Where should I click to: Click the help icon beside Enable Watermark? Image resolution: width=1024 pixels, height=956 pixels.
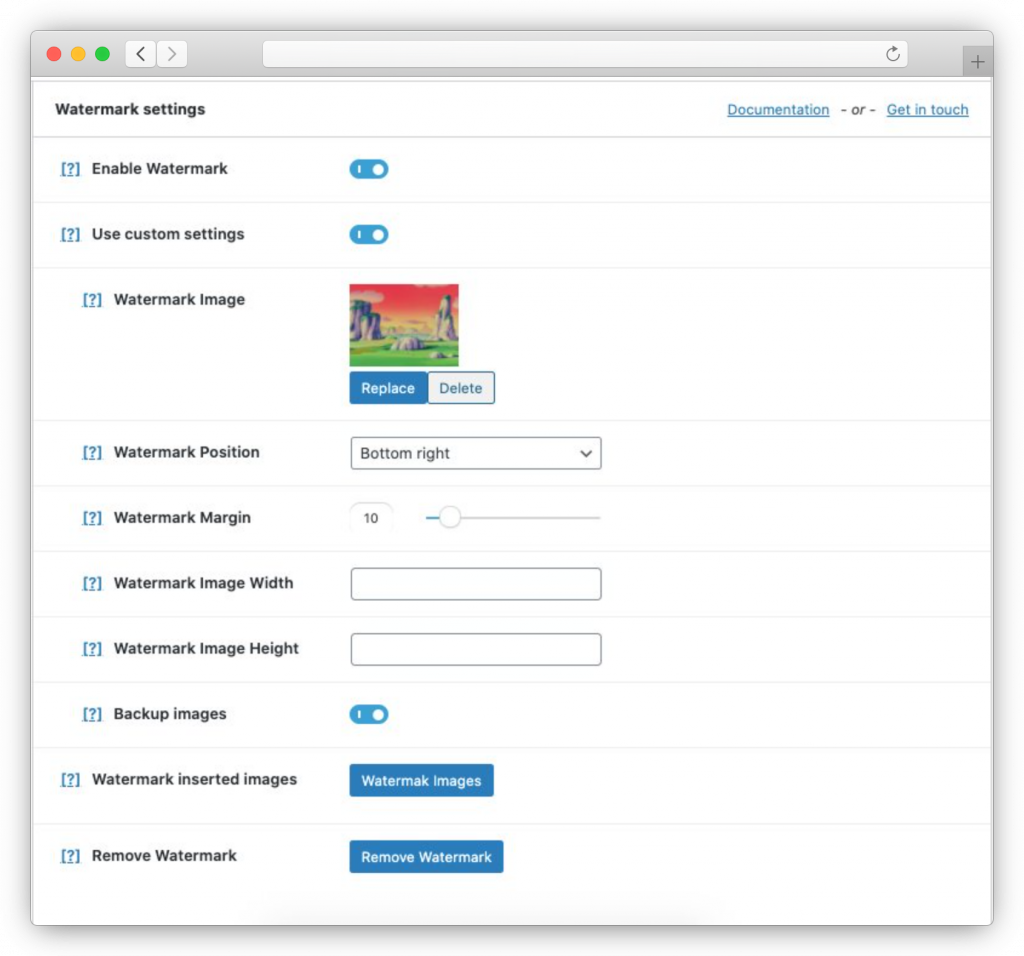pyautogui.click(x=70, y=169)
